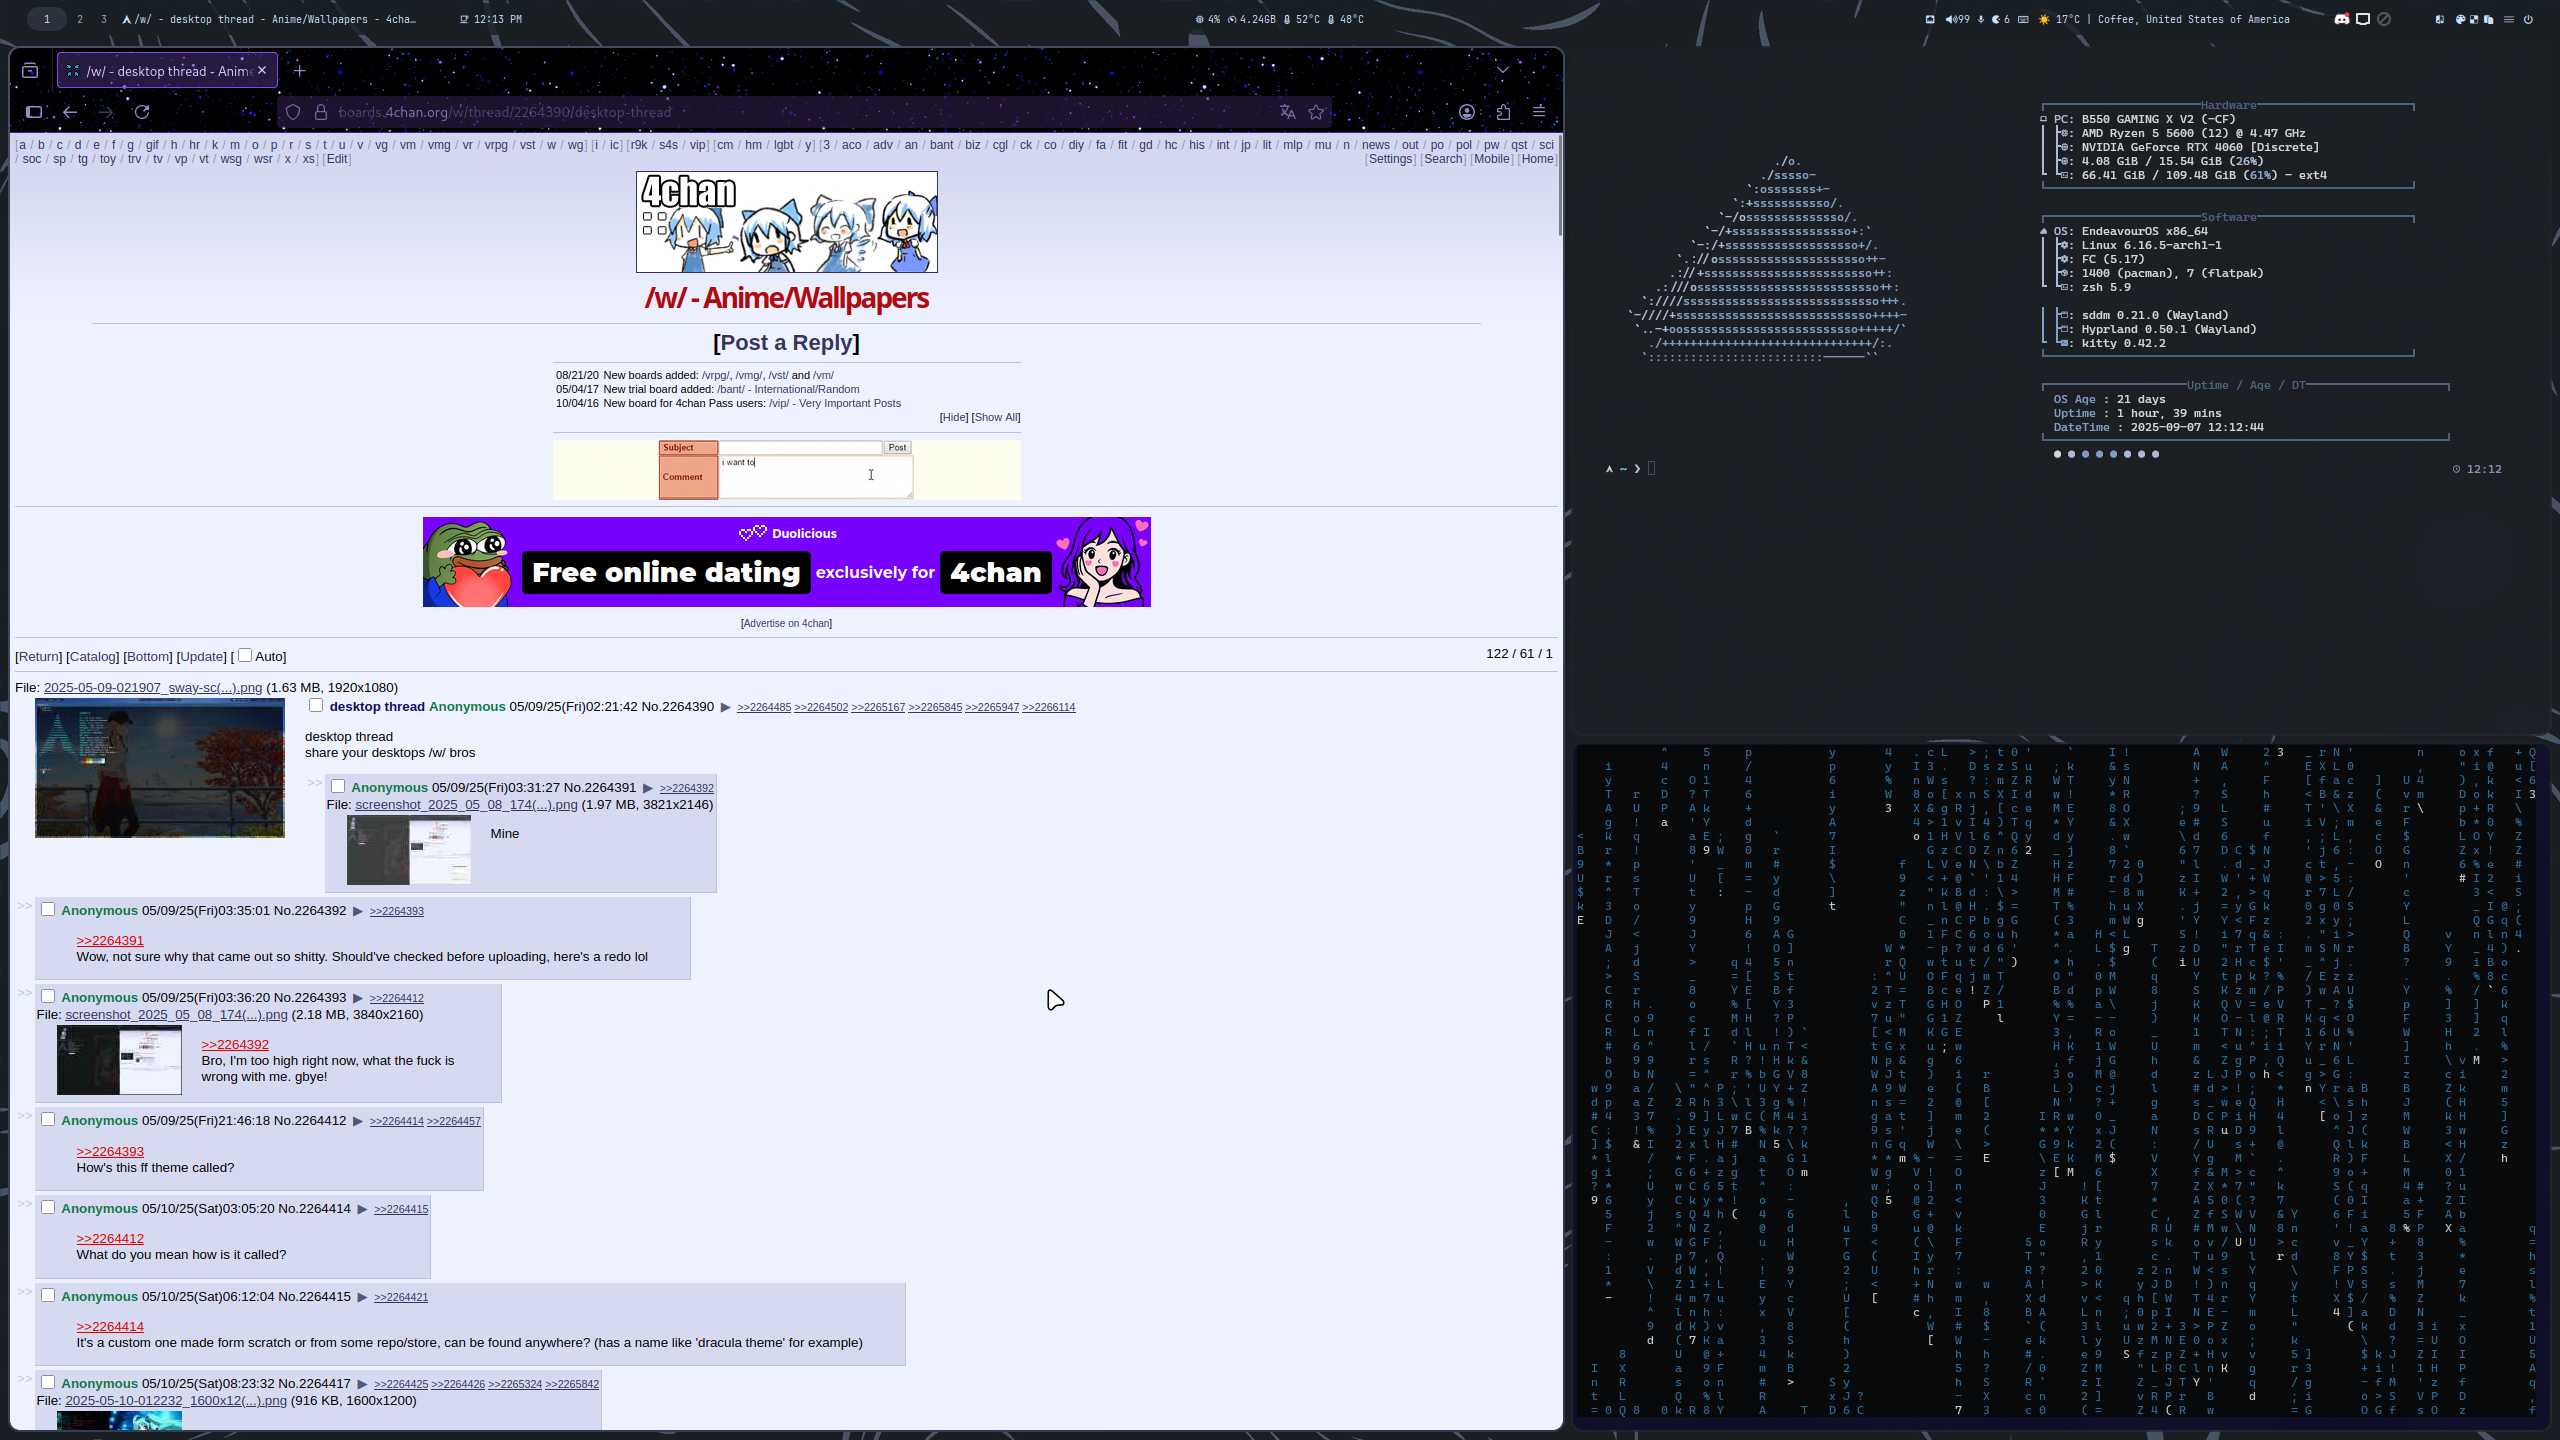Click the tracking protection shield icon
Image resolution: width=2560 pixels, height=1440 pixels.
293,112
